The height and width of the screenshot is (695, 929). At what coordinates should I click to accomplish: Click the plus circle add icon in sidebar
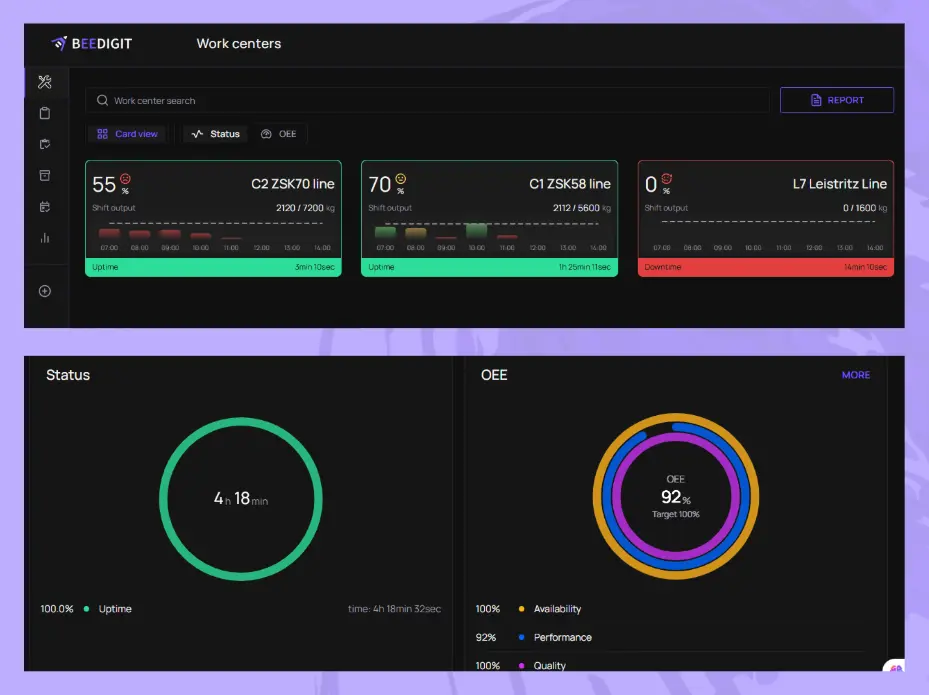point(45,291)
